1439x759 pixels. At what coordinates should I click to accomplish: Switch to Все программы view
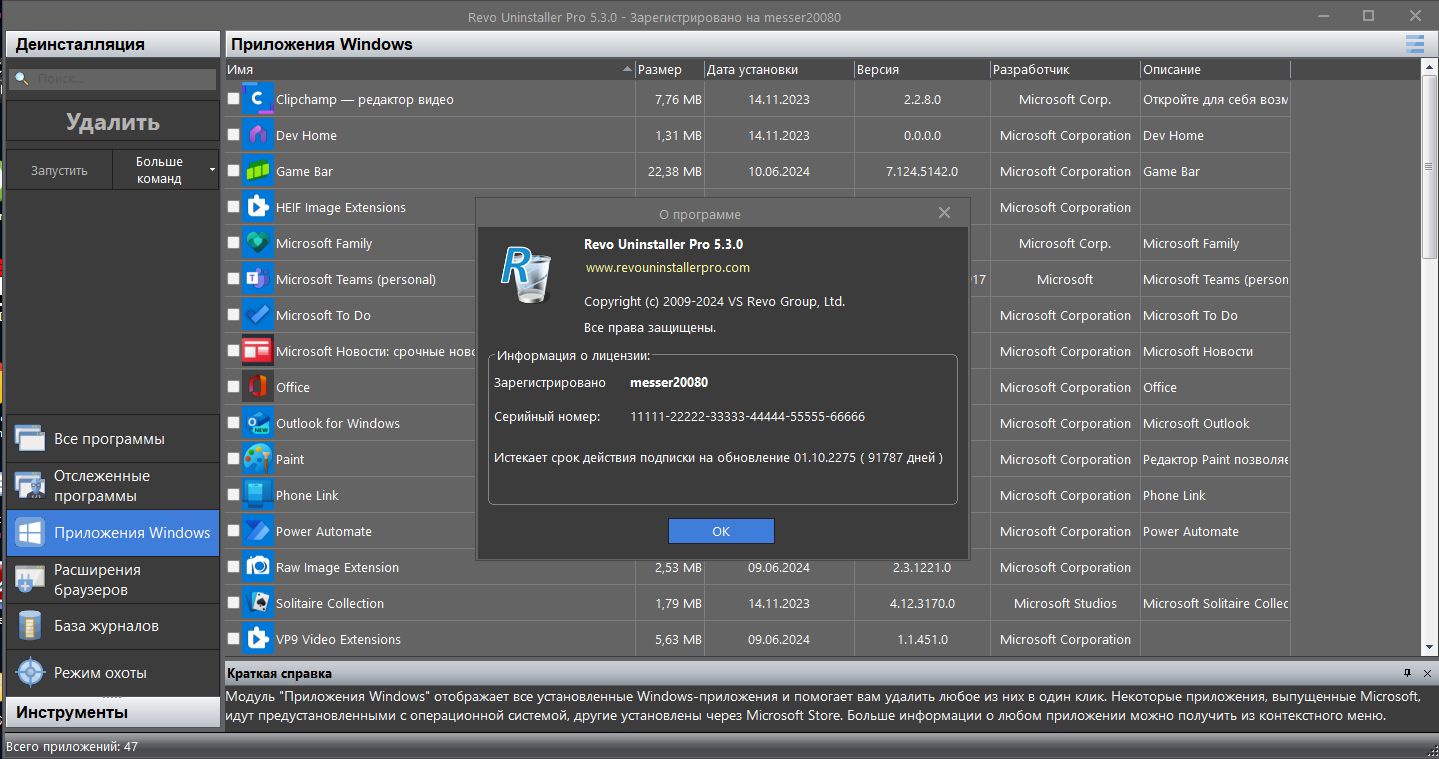113,439
